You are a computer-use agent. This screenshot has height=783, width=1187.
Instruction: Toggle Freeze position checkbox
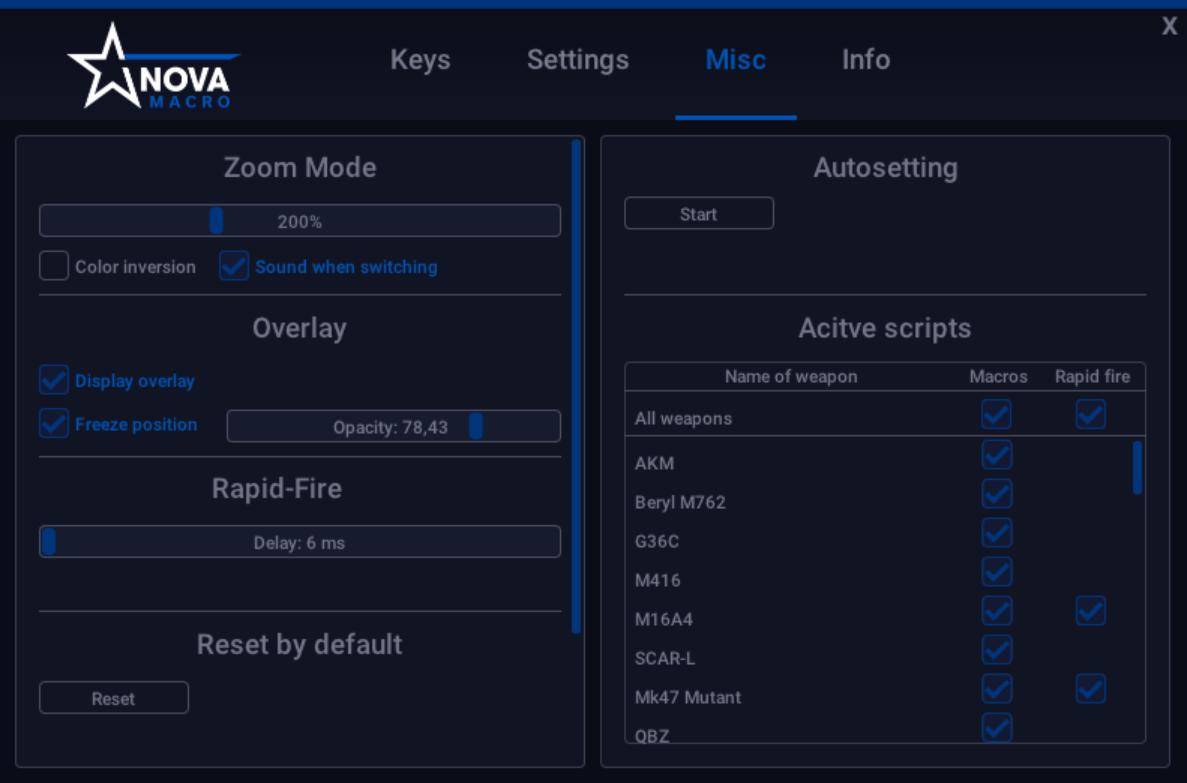pyautogui.click(x=54, y=423)
